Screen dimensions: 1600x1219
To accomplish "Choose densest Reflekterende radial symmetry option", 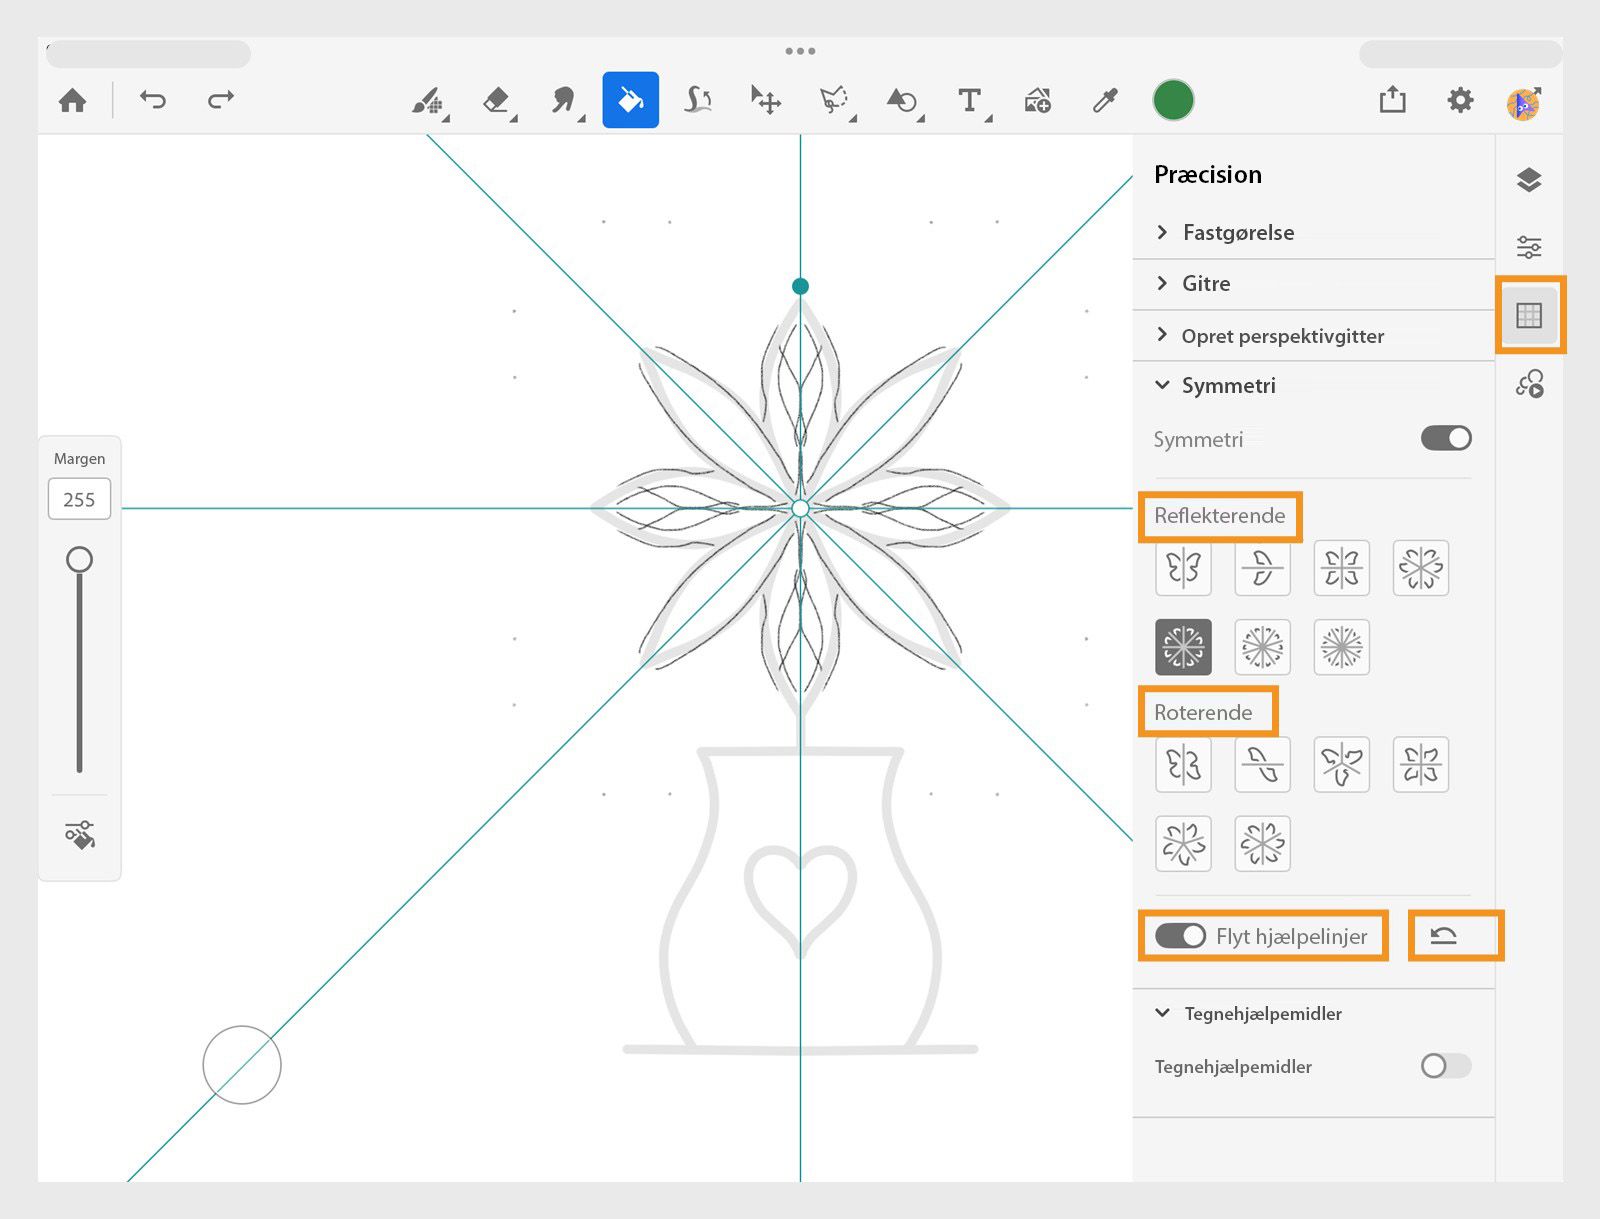I will pyautogui.click(x=1341, y=647).
